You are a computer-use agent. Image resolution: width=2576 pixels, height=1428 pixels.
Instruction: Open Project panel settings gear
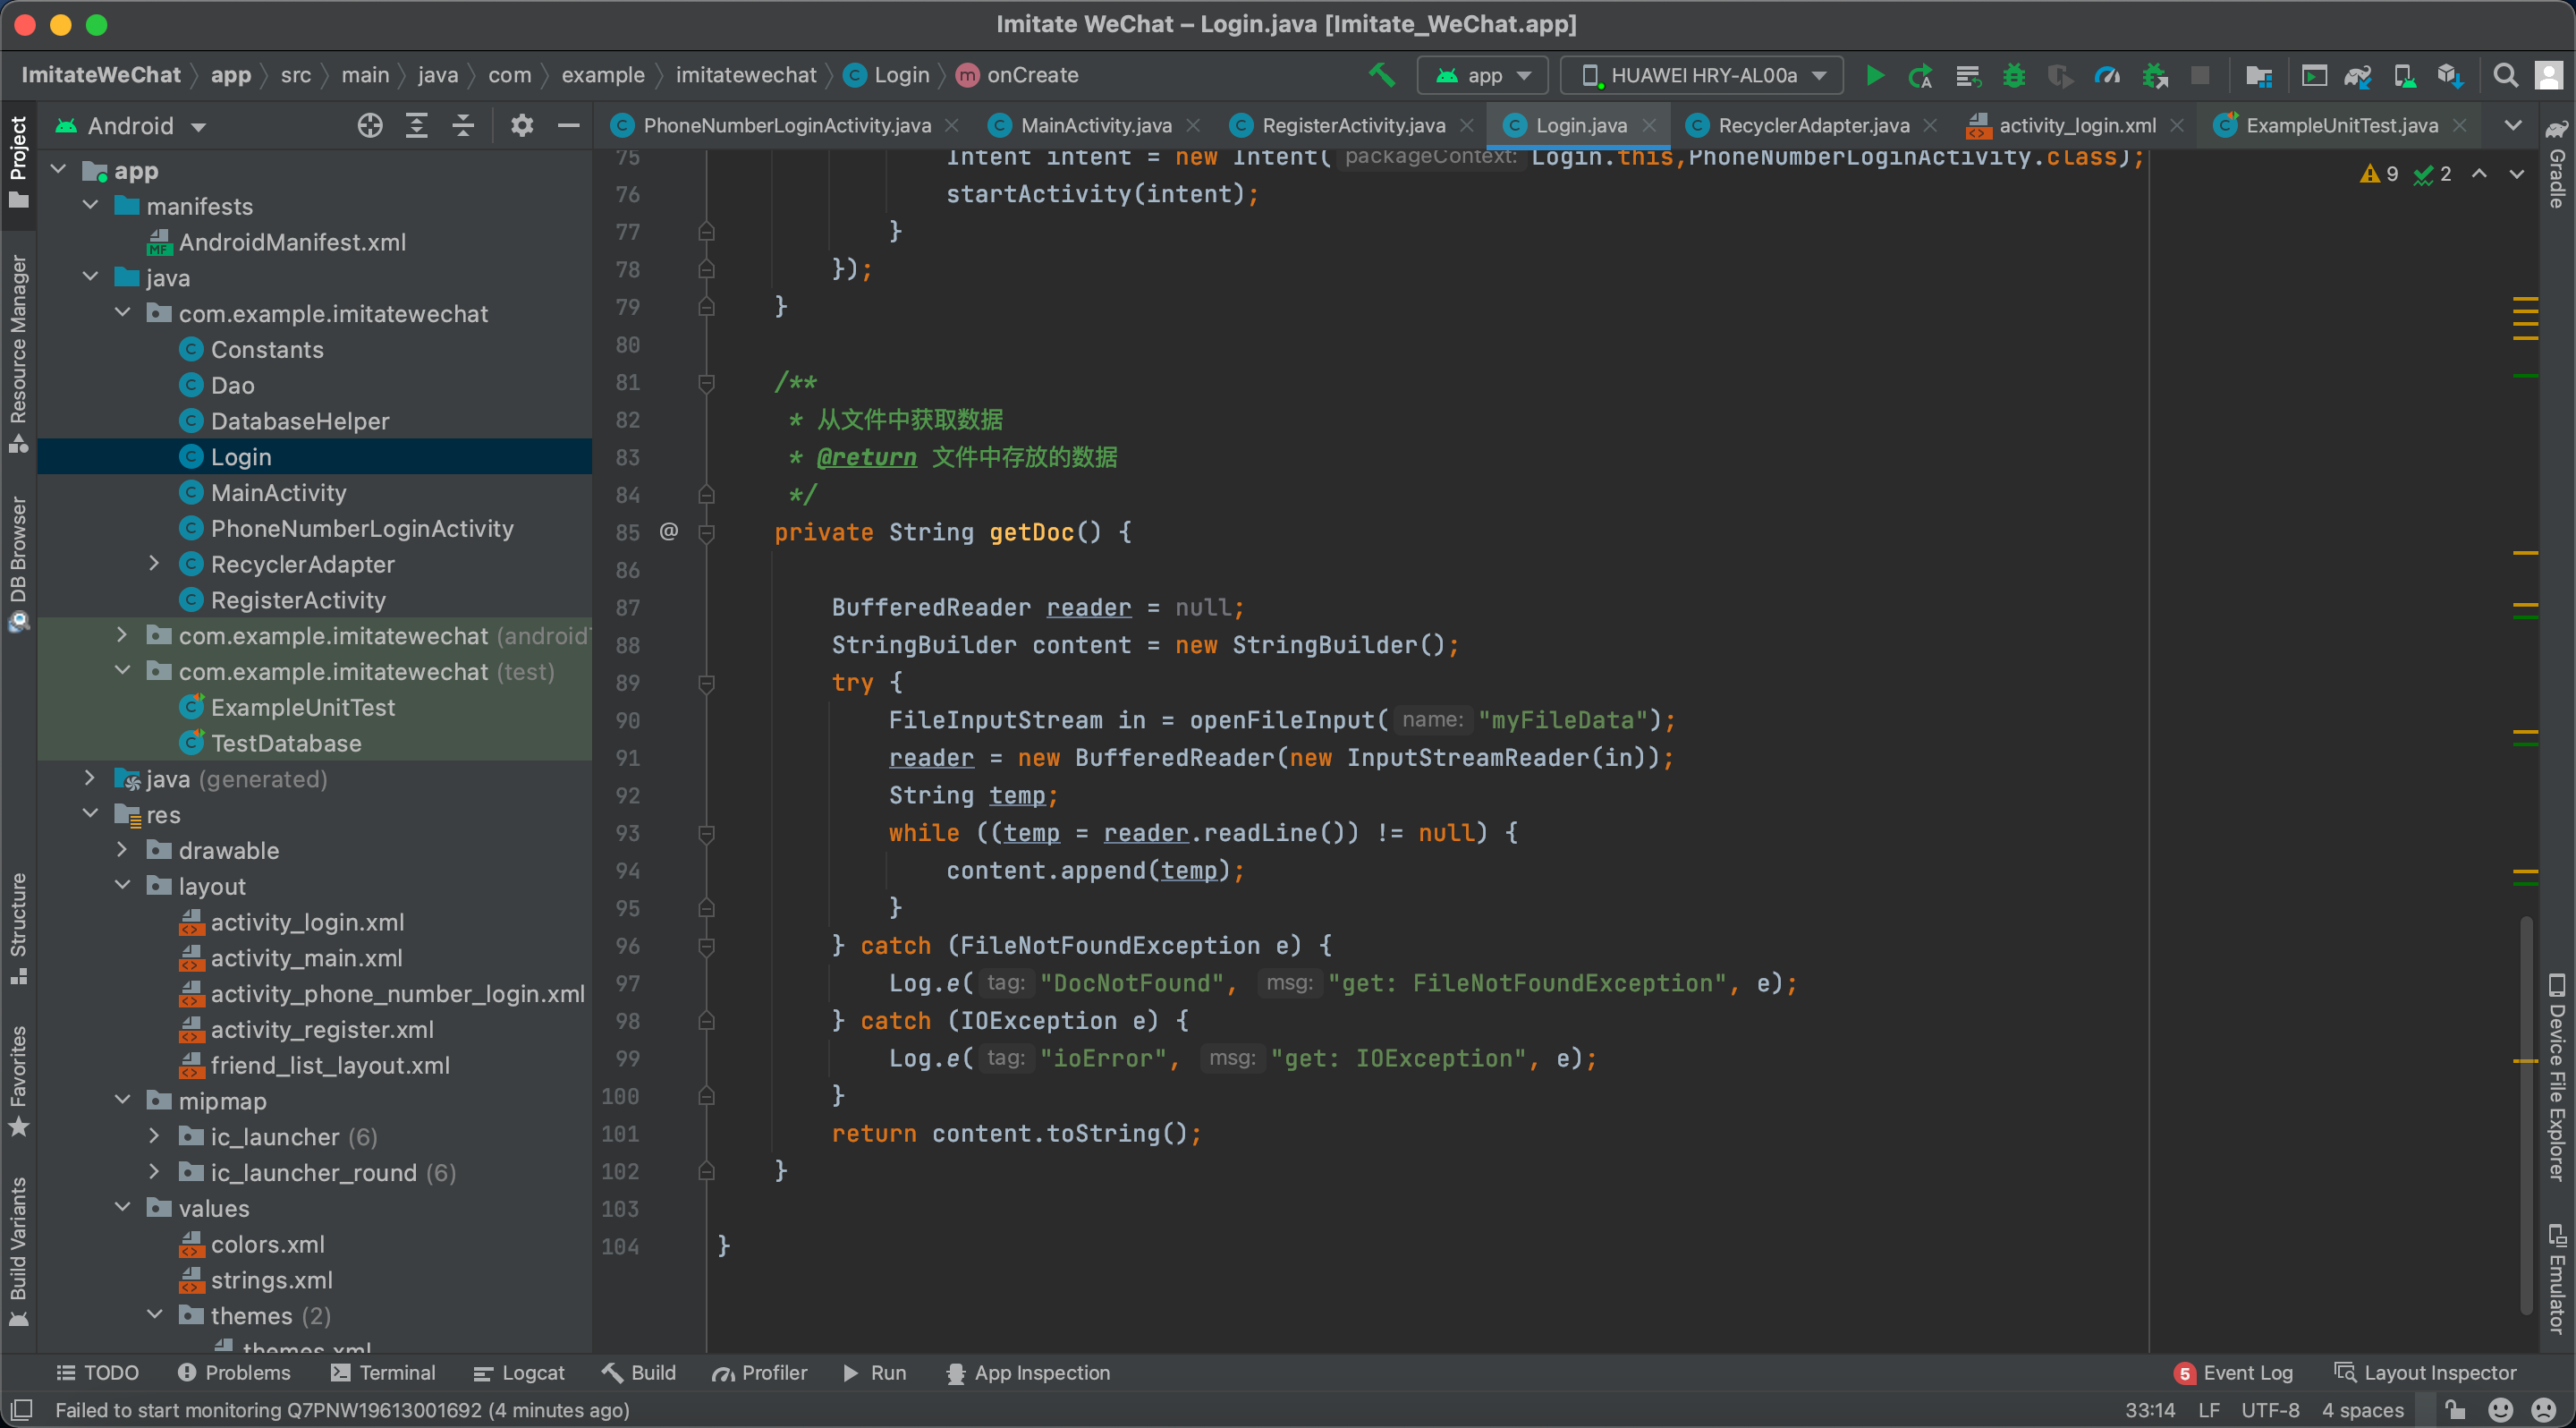tap(522, 126)
